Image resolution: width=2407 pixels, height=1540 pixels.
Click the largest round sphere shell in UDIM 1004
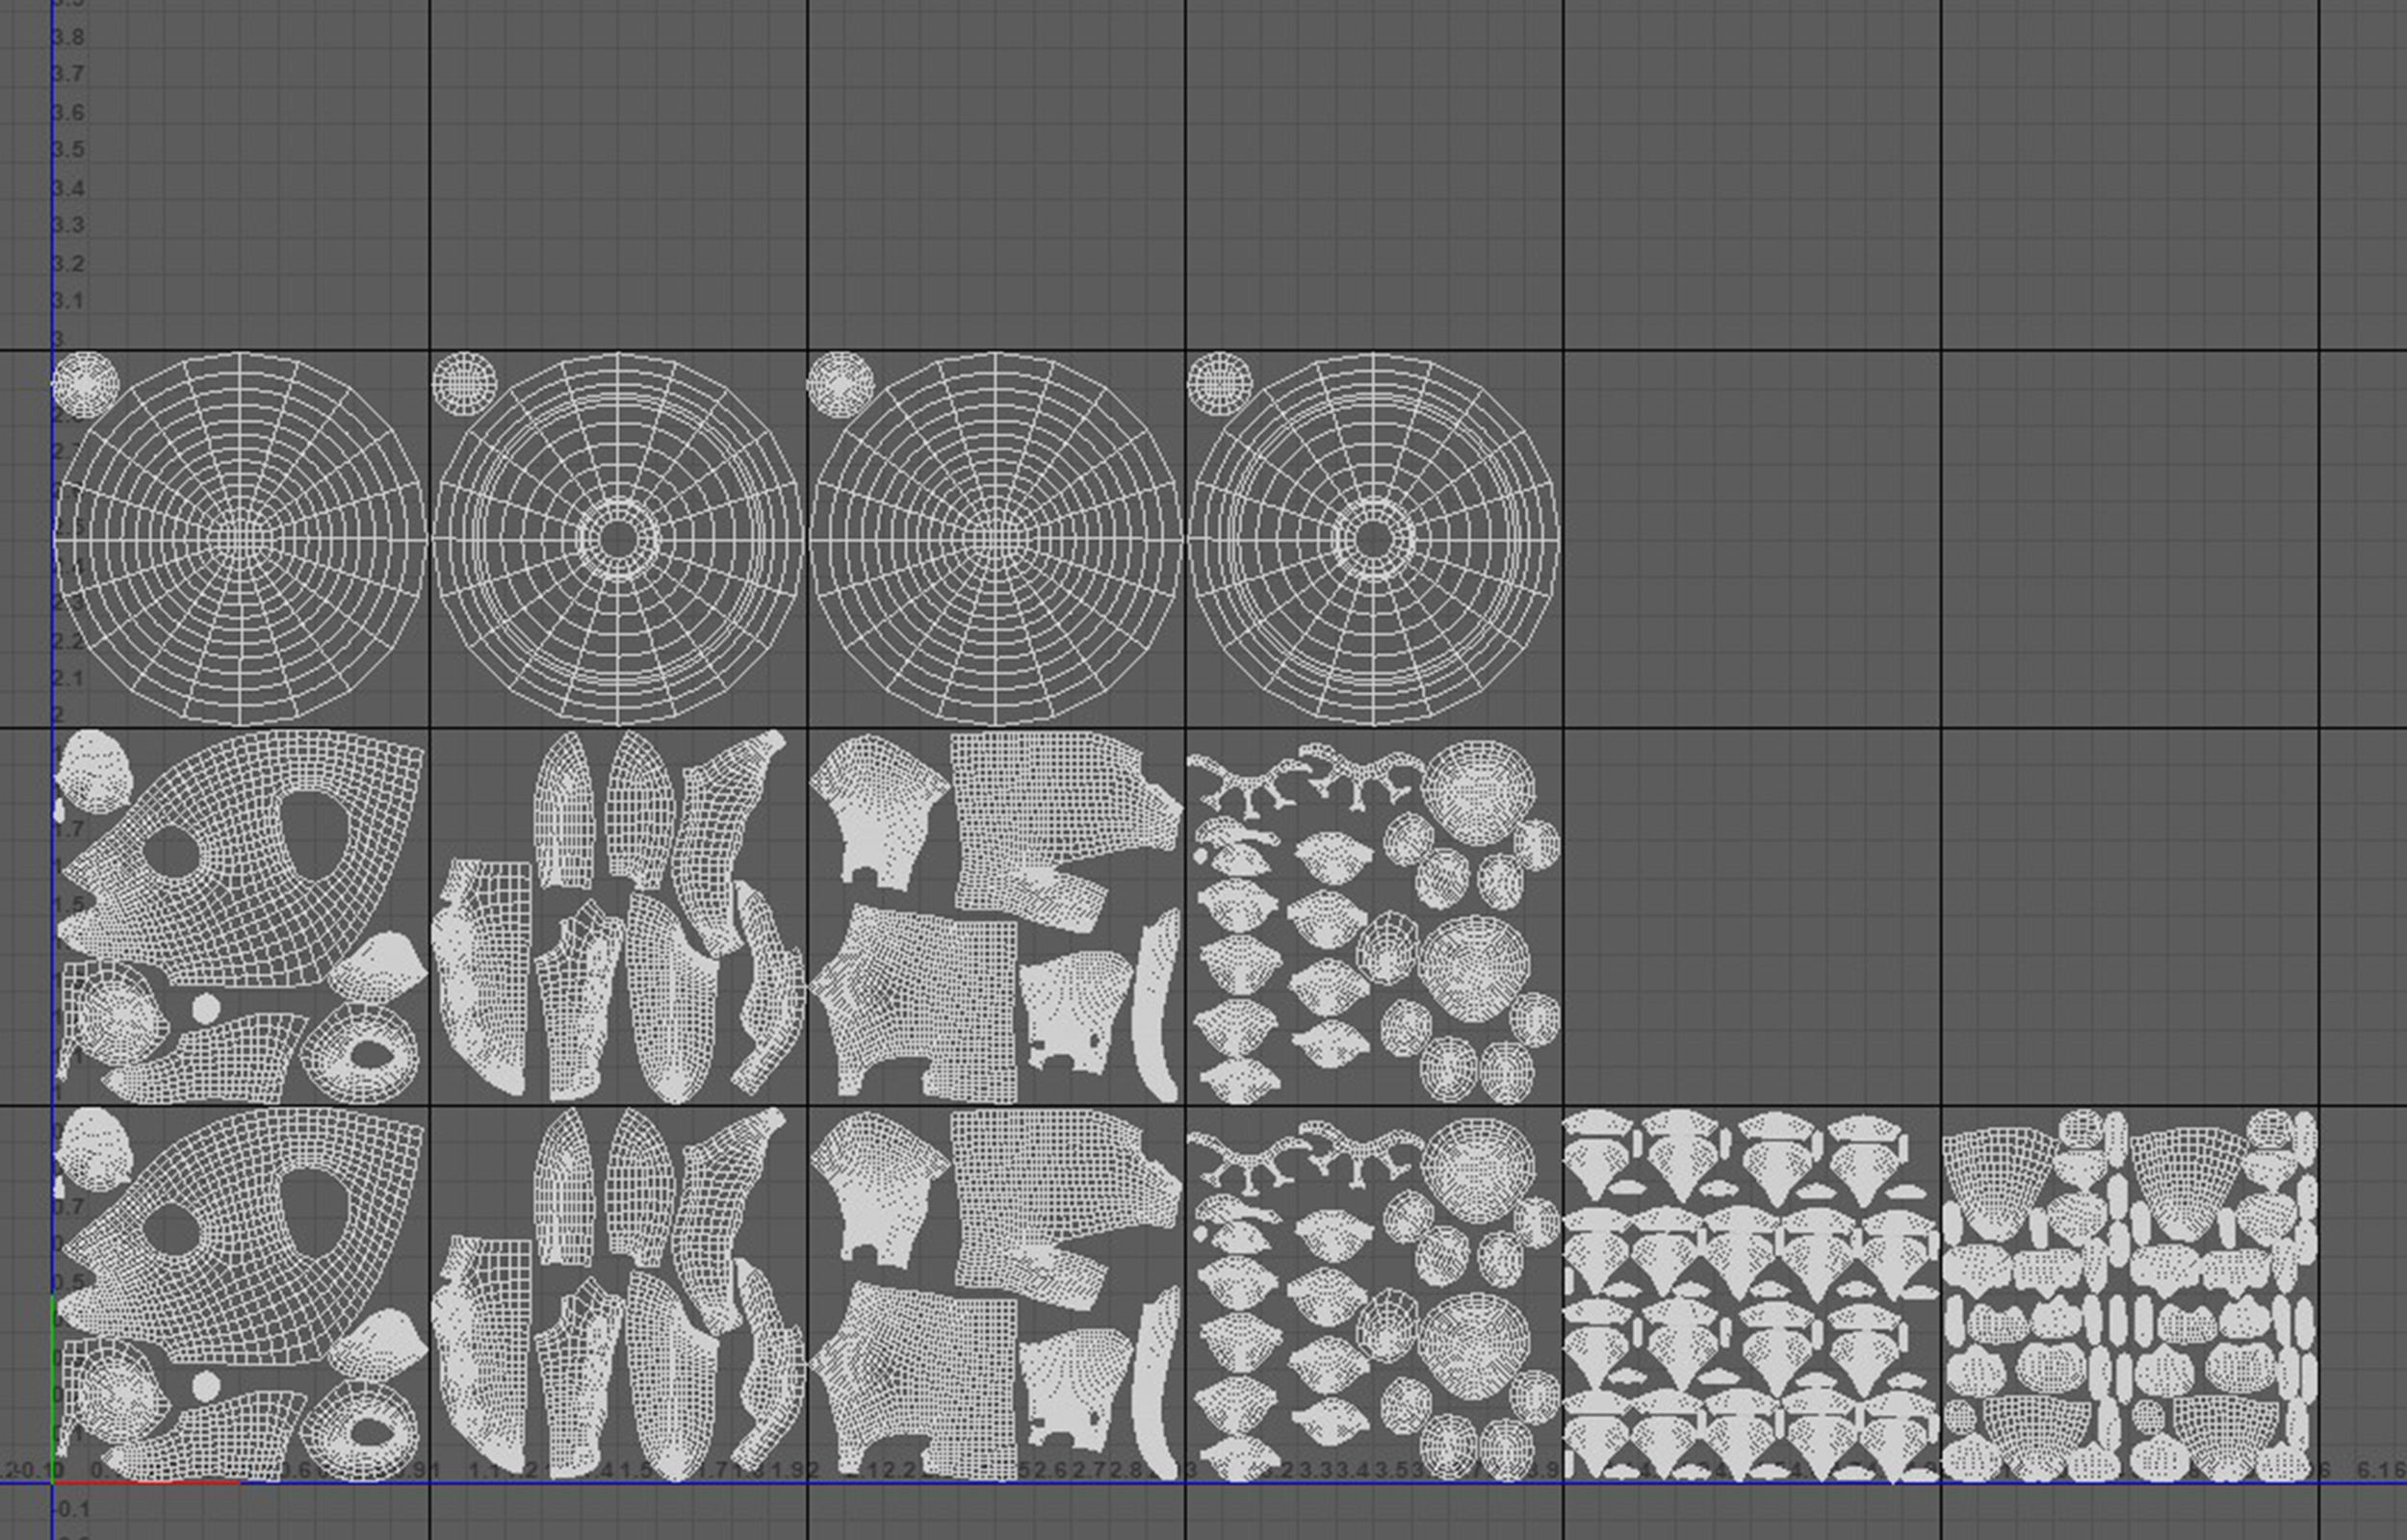(x=1478, y=1170)
